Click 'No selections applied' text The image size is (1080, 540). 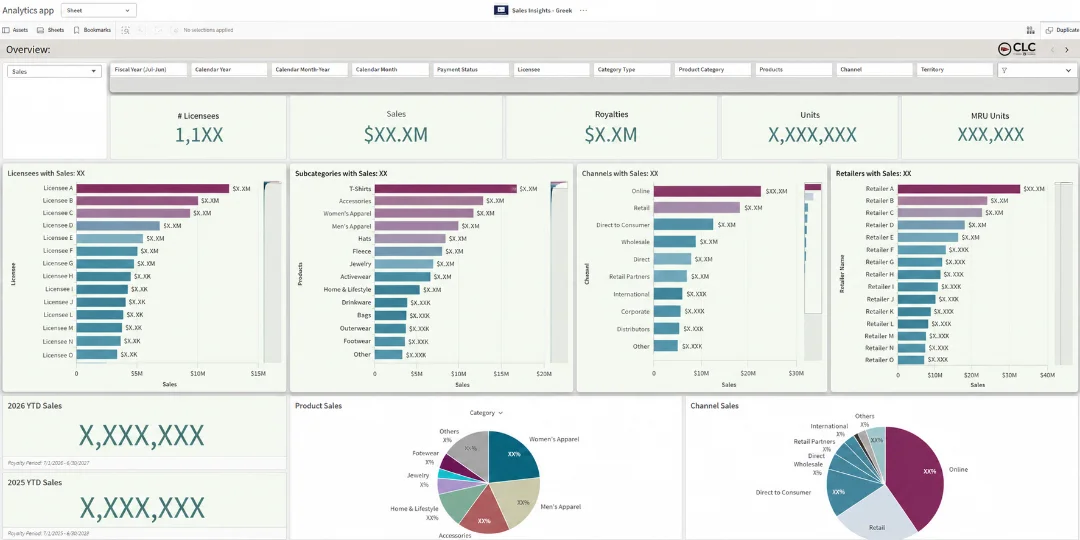pos(208,30)
